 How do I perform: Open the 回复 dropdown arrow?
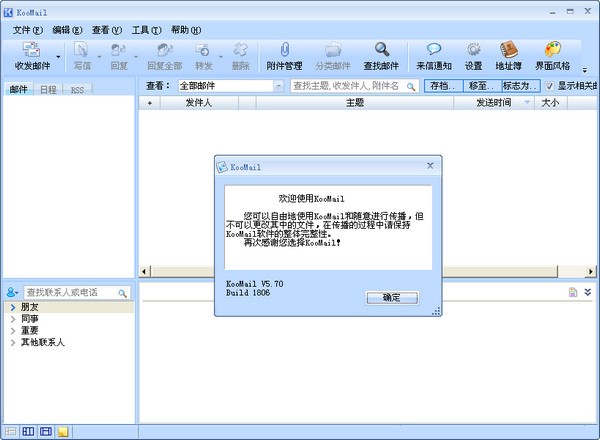[x=136, y=57]
